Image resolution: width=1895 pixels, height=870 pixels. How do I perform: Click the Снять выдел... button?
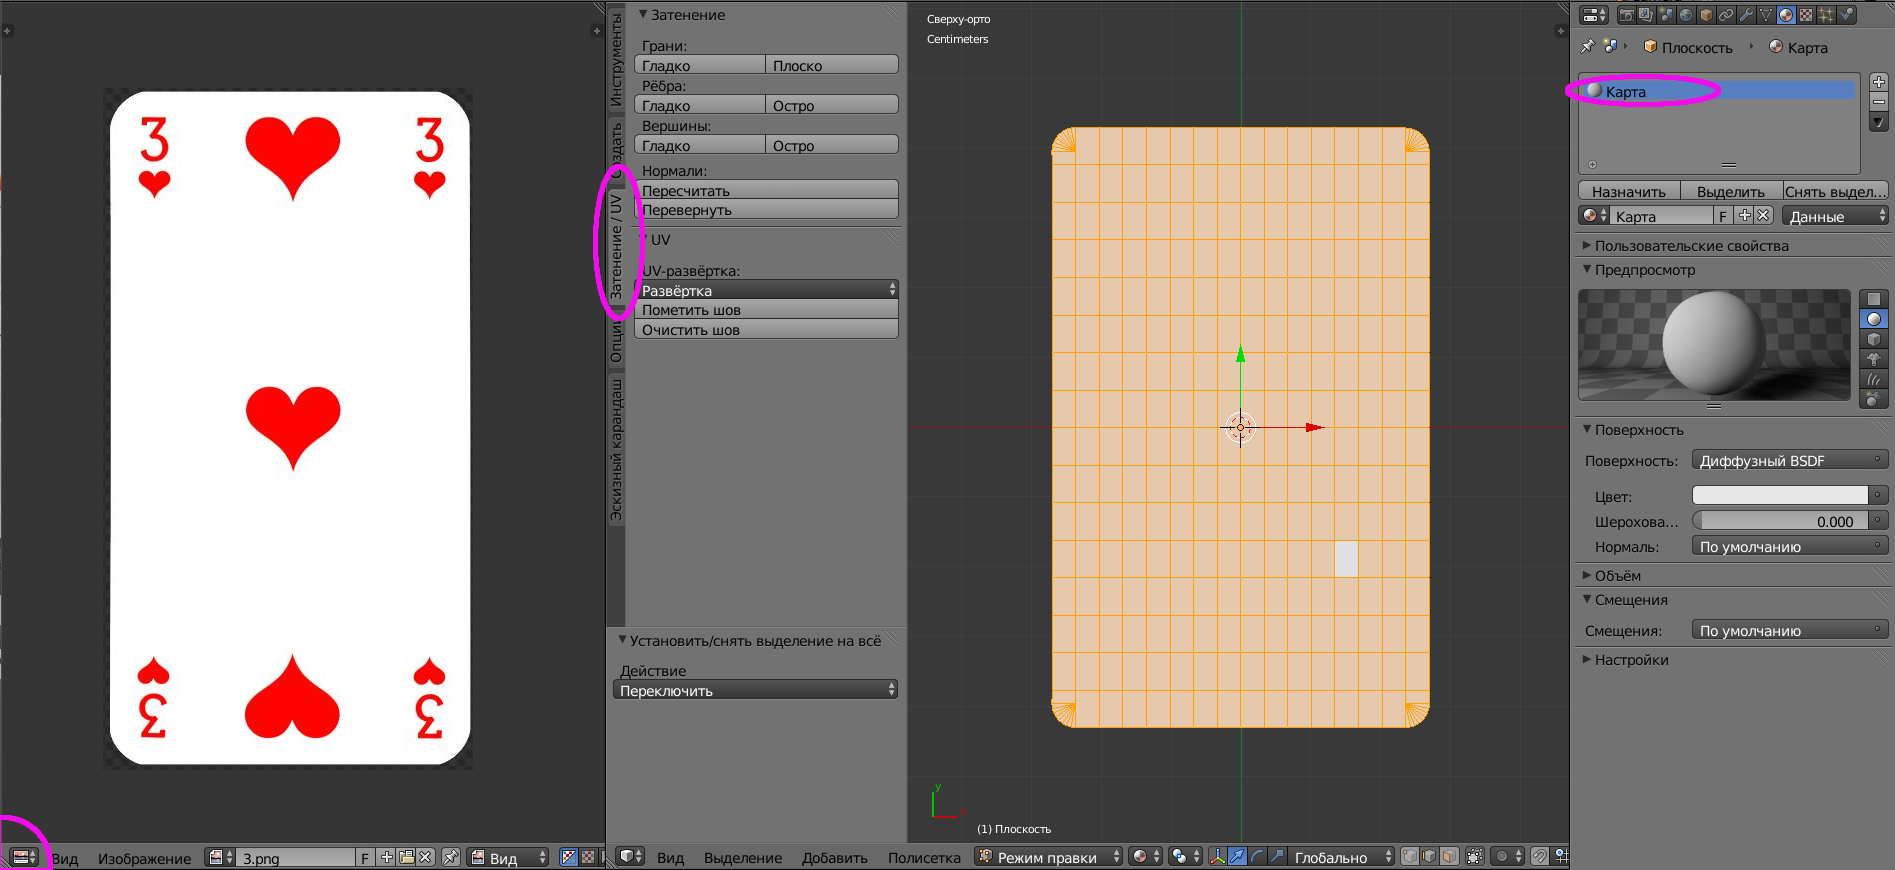coord(1835,191)
